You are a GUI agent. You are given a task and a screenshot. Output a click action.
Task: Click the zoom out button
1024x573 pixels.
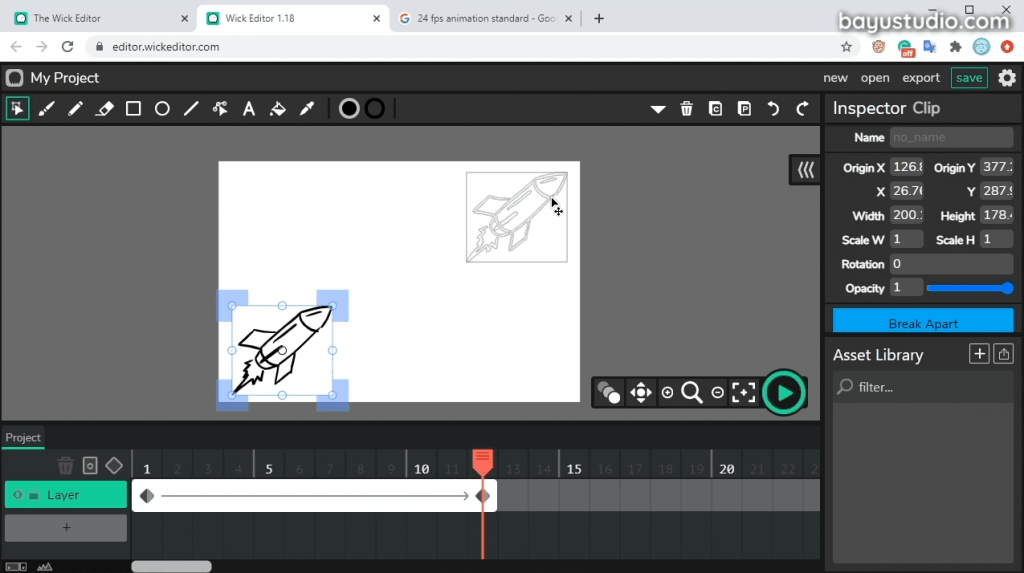tap(717, 393)
